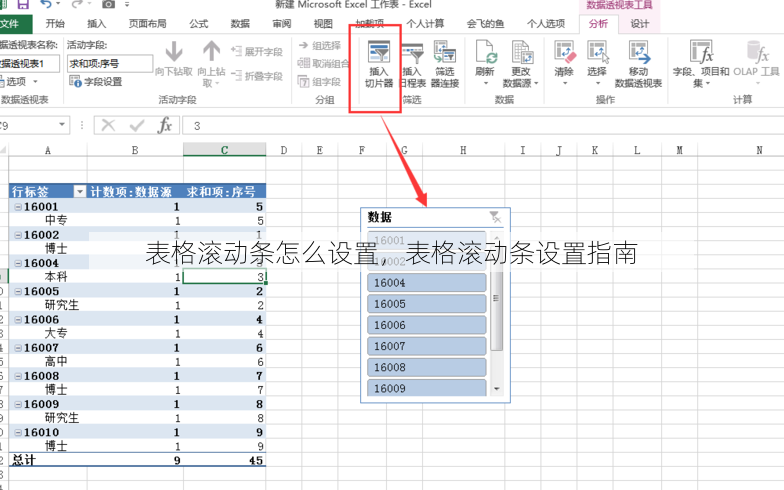Click Expand Field (展开字段)

[257, 52]
